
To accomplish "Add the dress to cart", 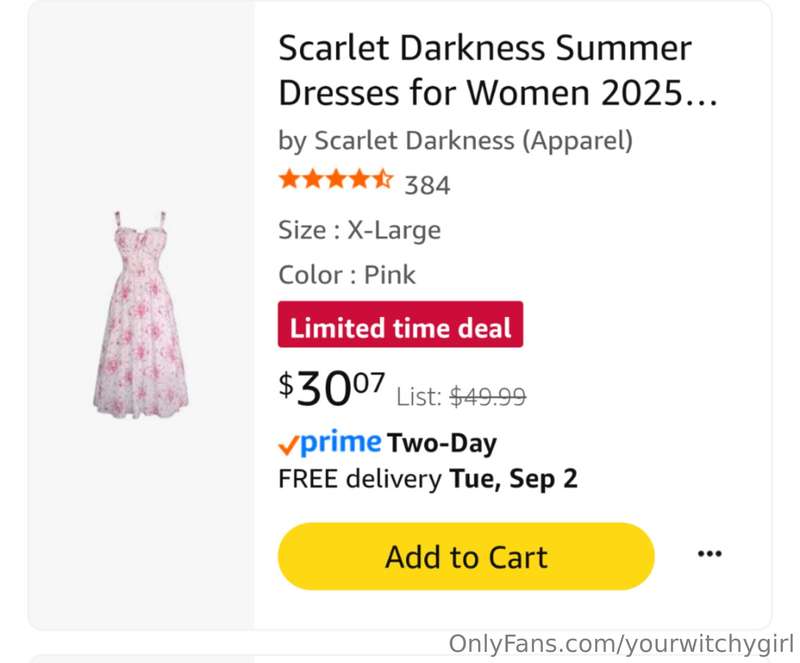I will [x=466, y=556].
